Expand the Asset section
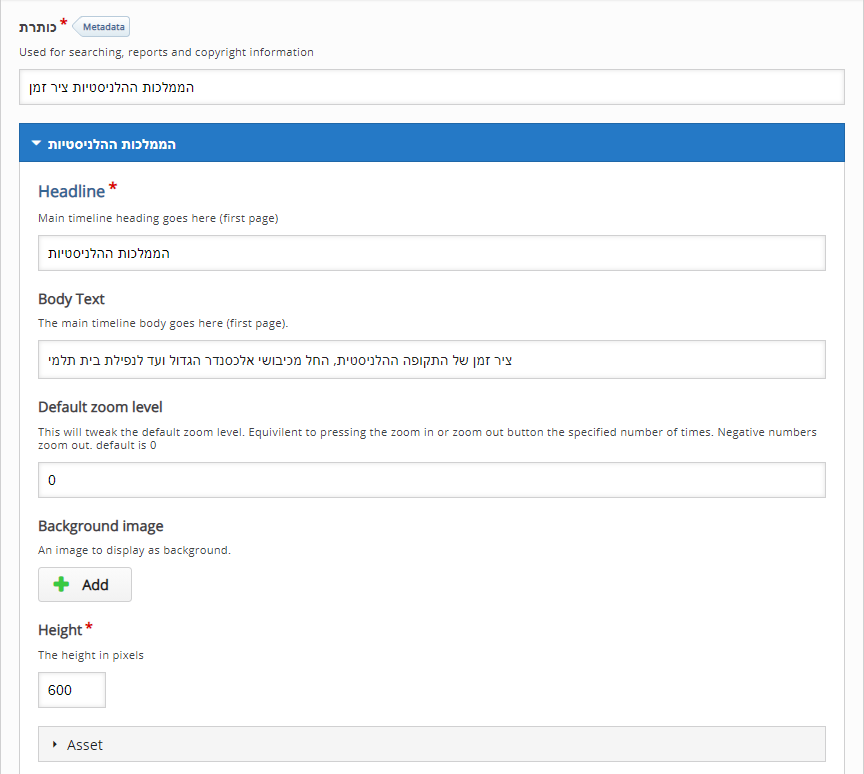864x774 pixels. pyautogui.click(x=431, y=744)
